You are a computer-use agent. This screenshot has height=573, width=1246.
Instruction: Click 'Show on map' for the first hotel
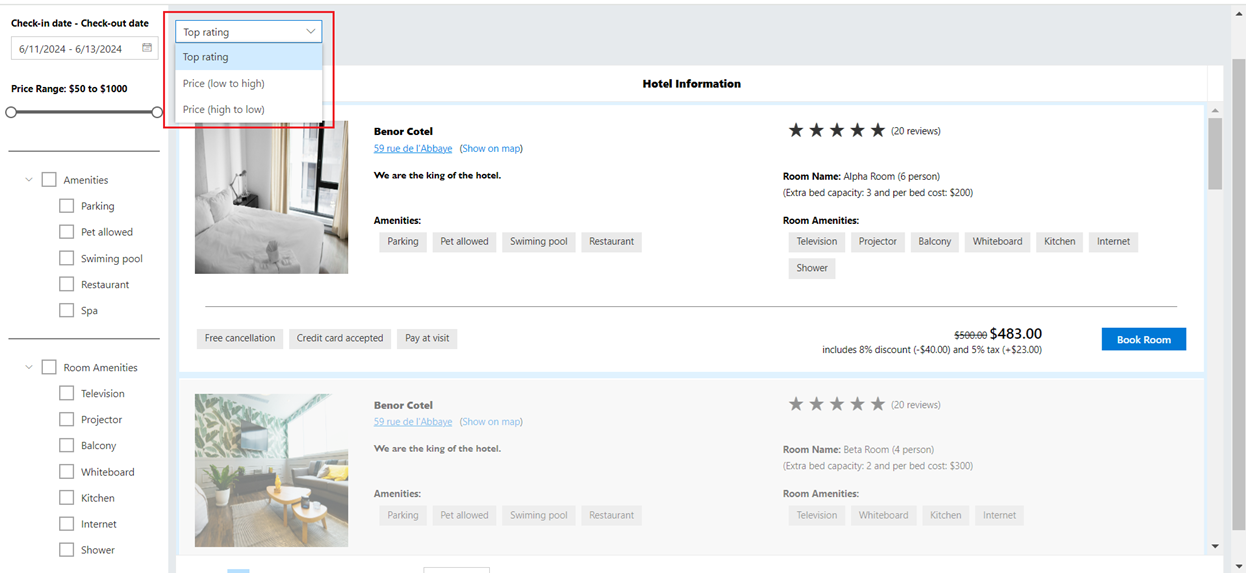[x=490, y=149]
